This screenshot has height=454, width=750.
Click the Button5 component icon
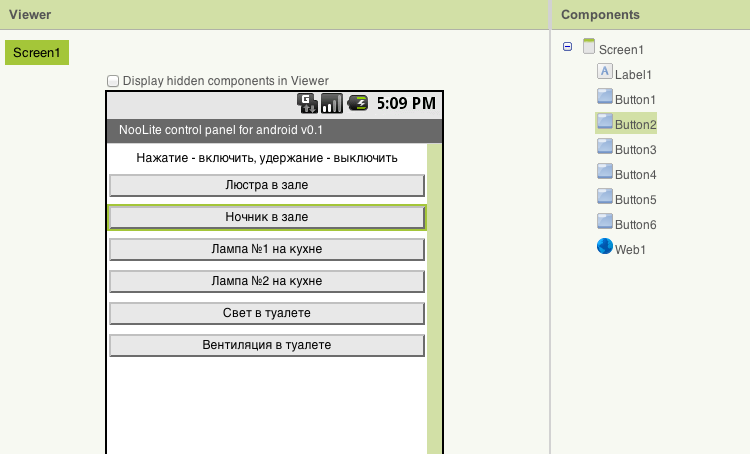point(605,196)
